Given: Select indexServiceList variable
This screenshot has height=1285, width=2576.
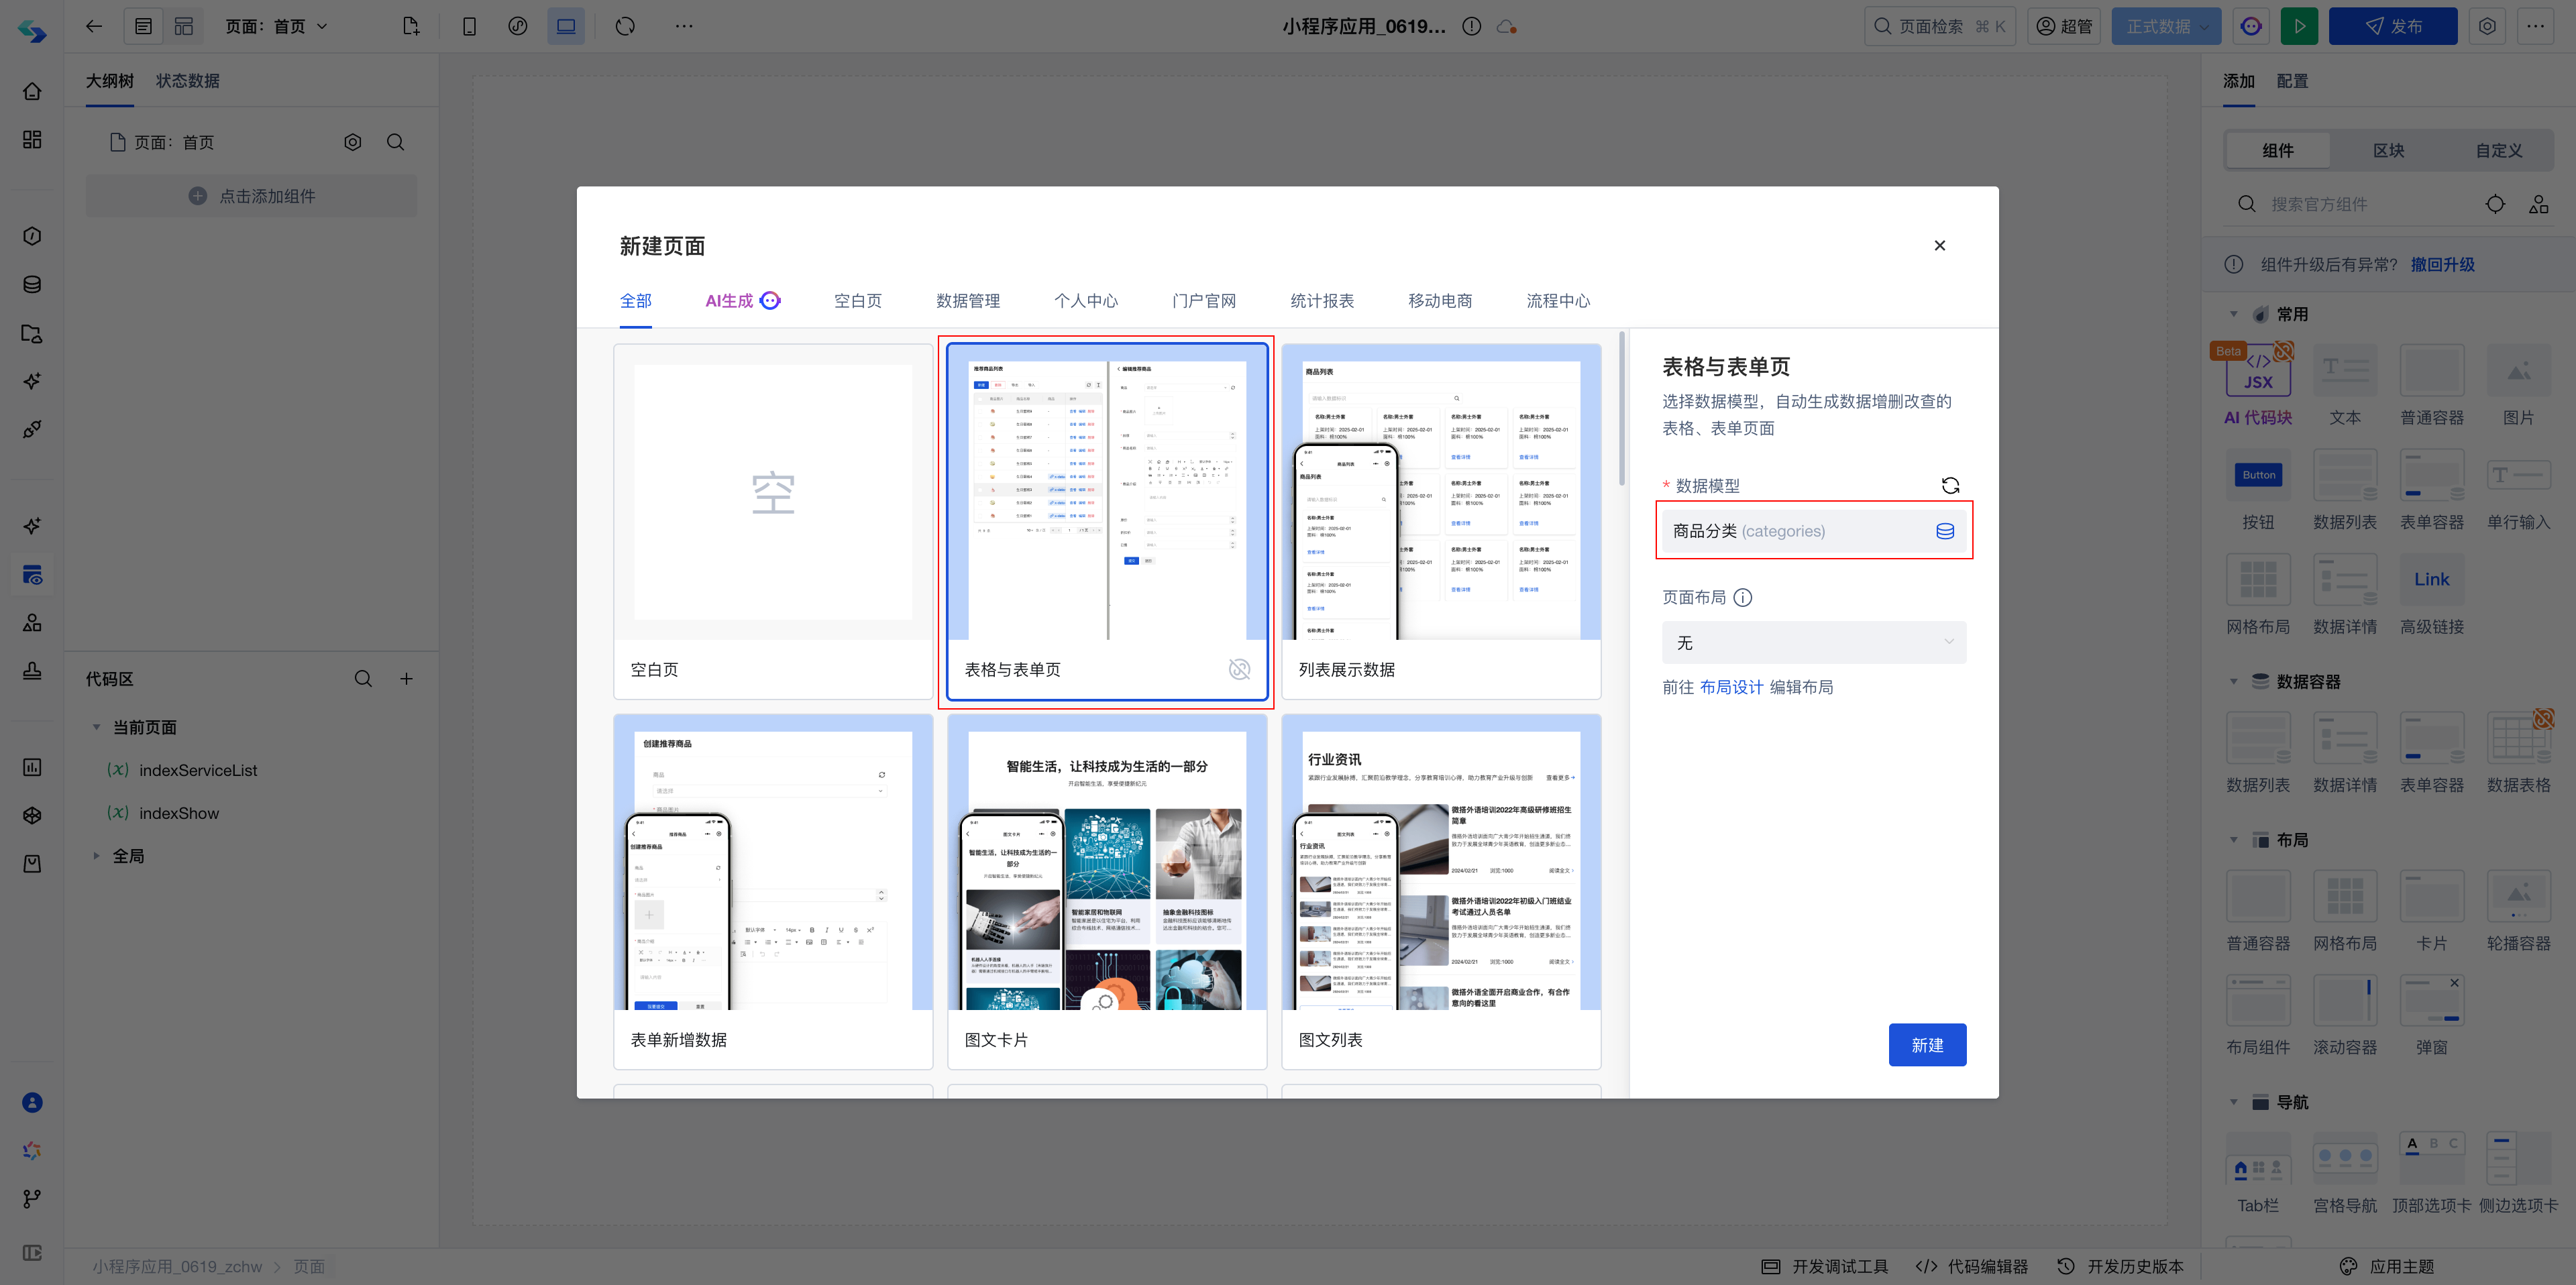Looking at the screenshot, I should (198, 771).
